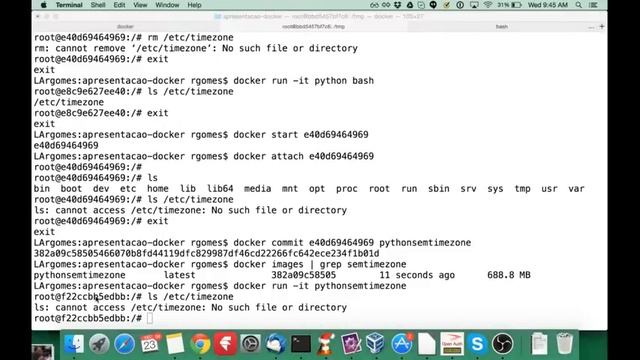Open the Open Auth app in Dock

coord(452,344)
